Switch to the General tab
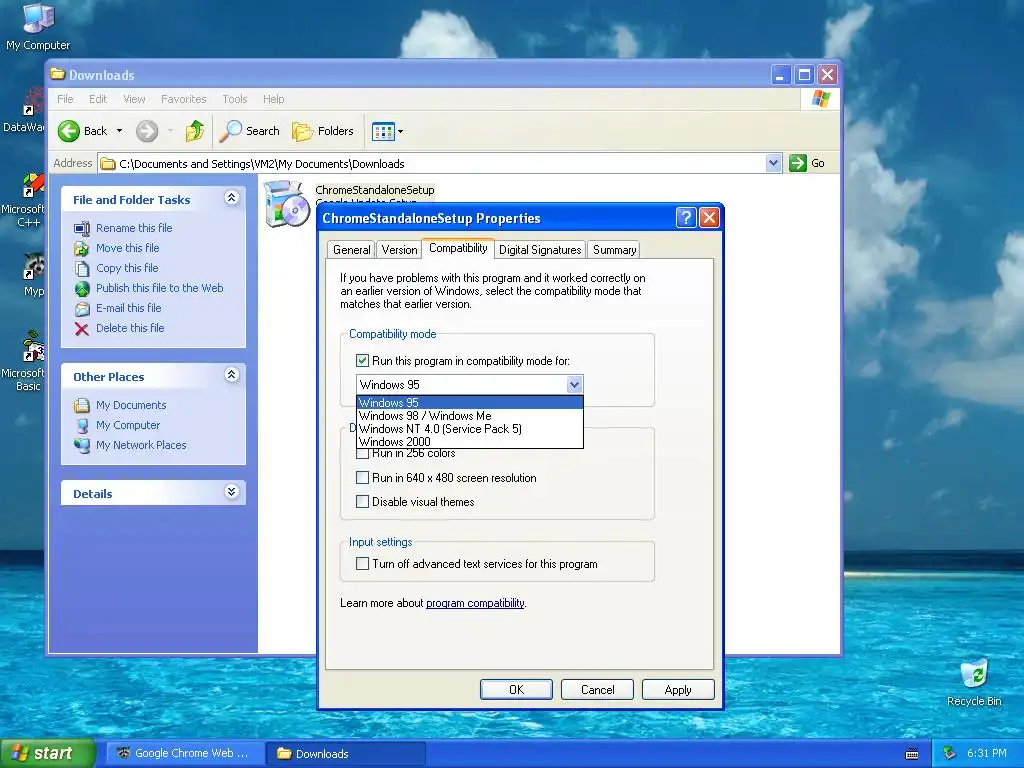The width and height of the screenshot is (1024, 768). coord(351,249)
